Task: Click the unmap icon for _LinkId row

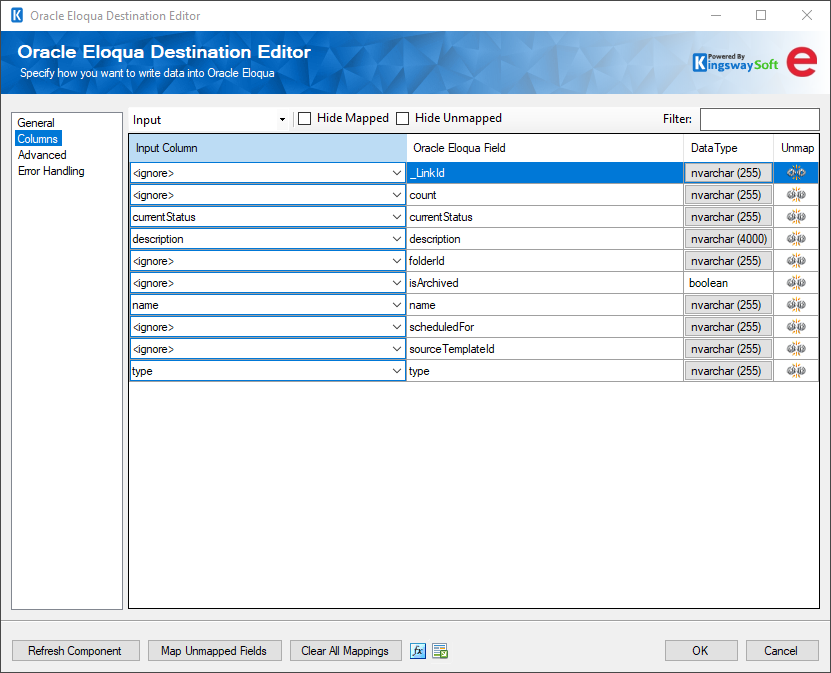Action: pos(796,173)
